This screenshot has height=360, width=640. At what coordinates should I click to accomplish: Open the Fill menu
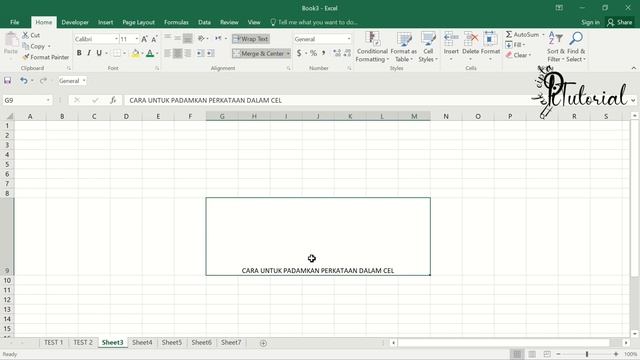pos(516,45)
